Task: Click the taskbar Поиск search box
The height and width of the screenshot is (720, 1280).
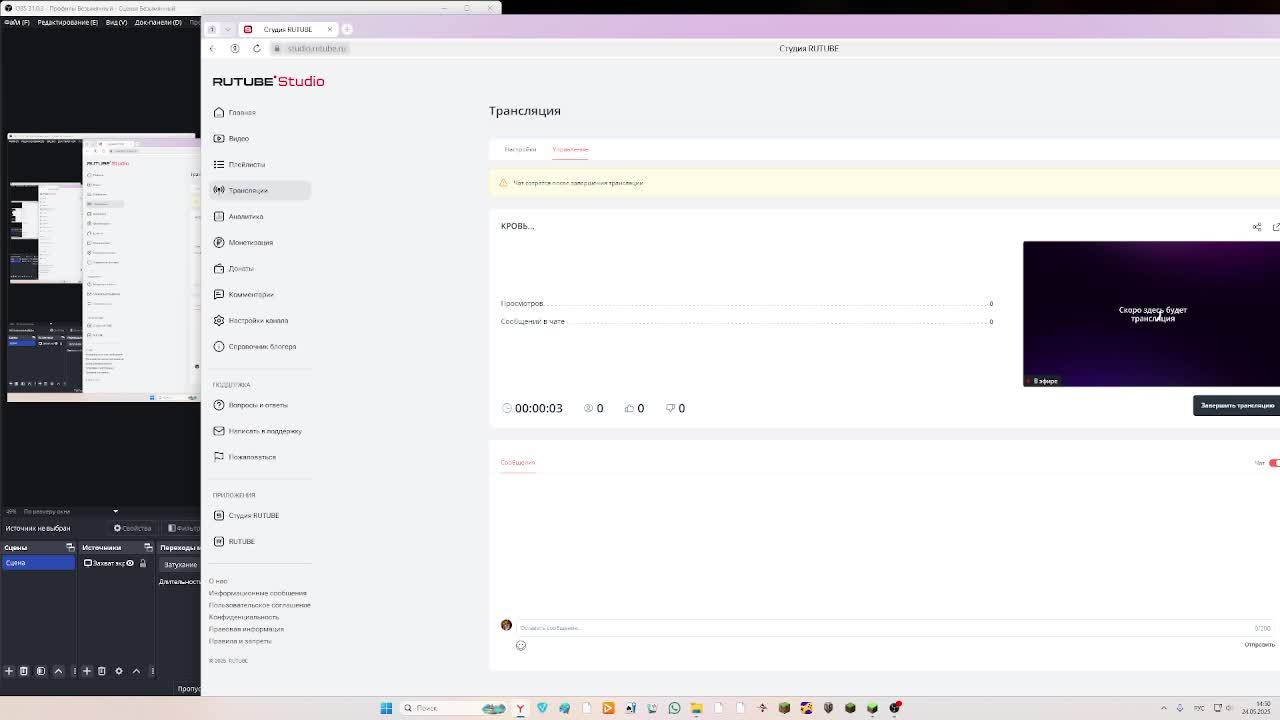Action: point(454,708)
